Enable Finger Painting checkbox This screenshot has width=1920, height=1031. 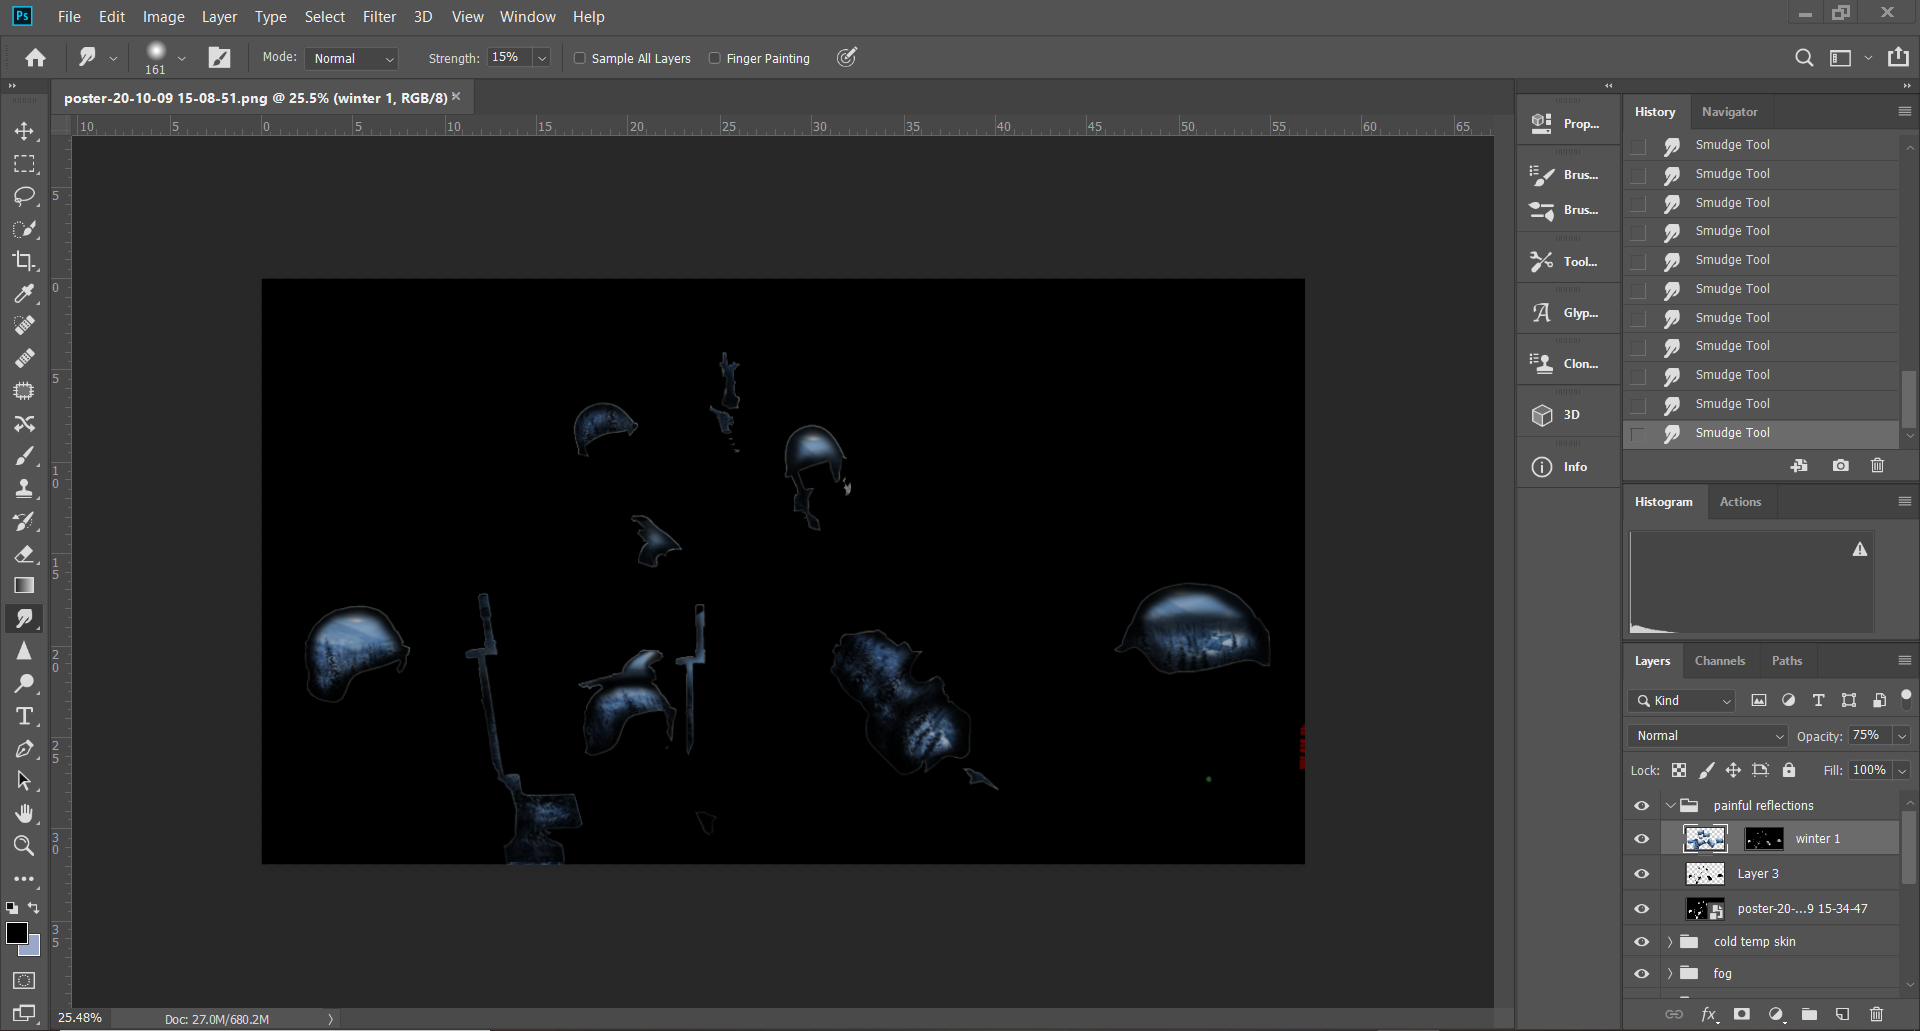pos(715,58)
